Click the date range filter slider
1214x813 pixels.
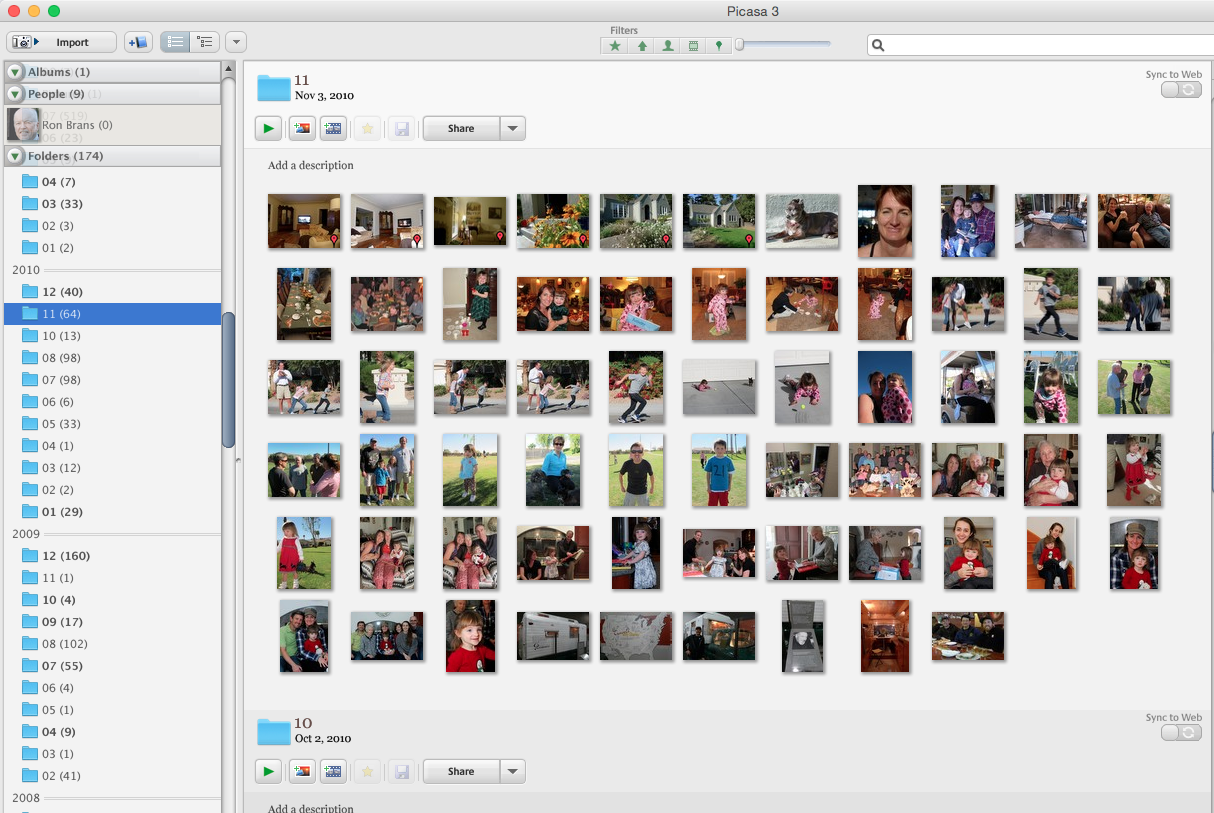784,44
